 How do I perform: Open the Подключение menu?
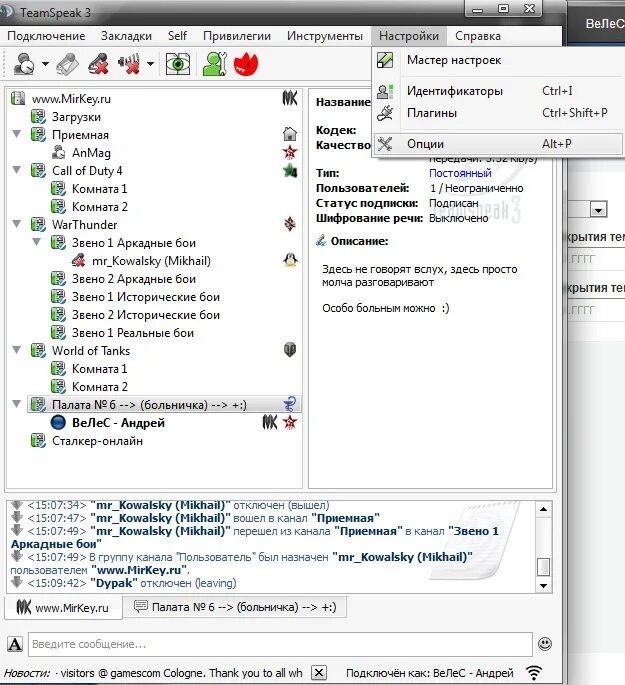(x=46, y=36)
